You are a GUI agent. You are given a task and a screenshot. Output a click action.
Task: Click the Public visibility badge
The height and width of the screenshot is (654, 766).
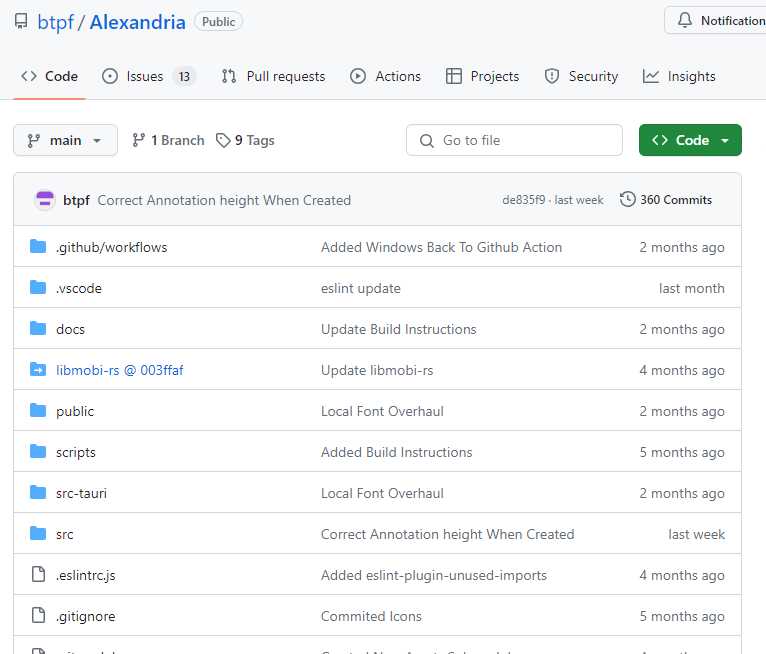tap(218, 21)
